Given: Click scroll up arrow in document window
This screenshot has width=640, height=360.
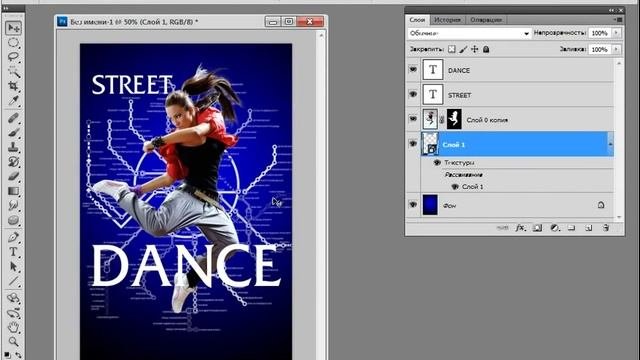Looking at the screenshot, I should (x=321, y=36).
